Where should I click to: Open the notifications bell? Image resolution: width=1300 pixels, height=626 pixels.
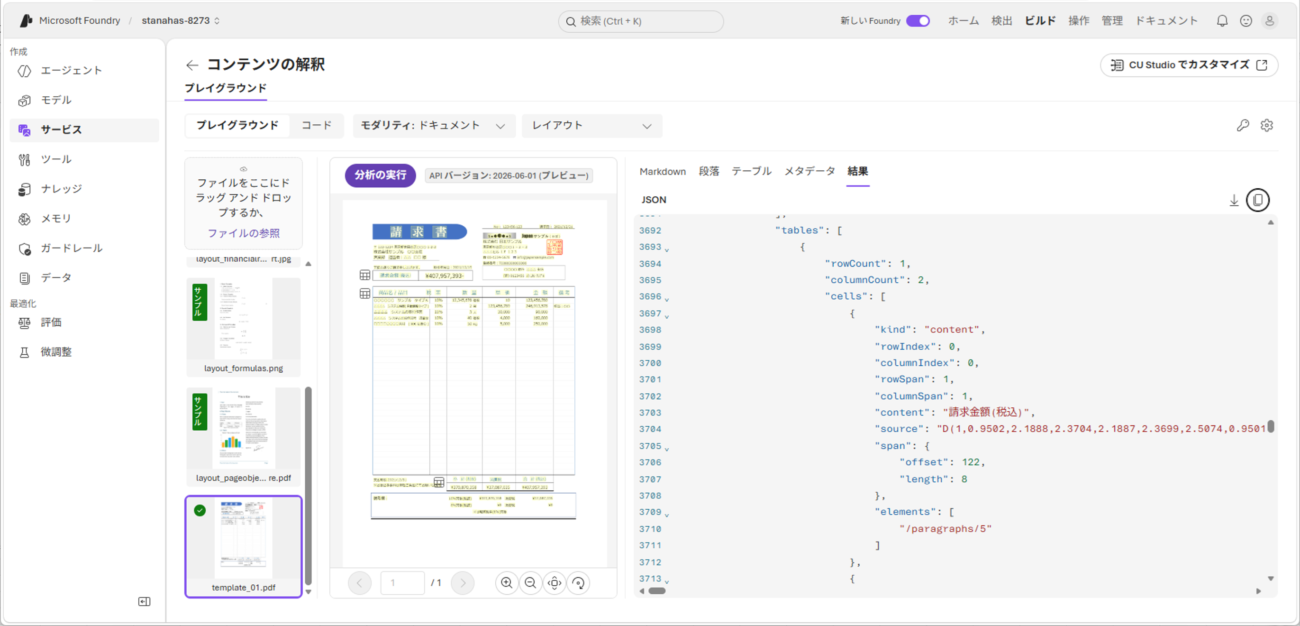1222,21
